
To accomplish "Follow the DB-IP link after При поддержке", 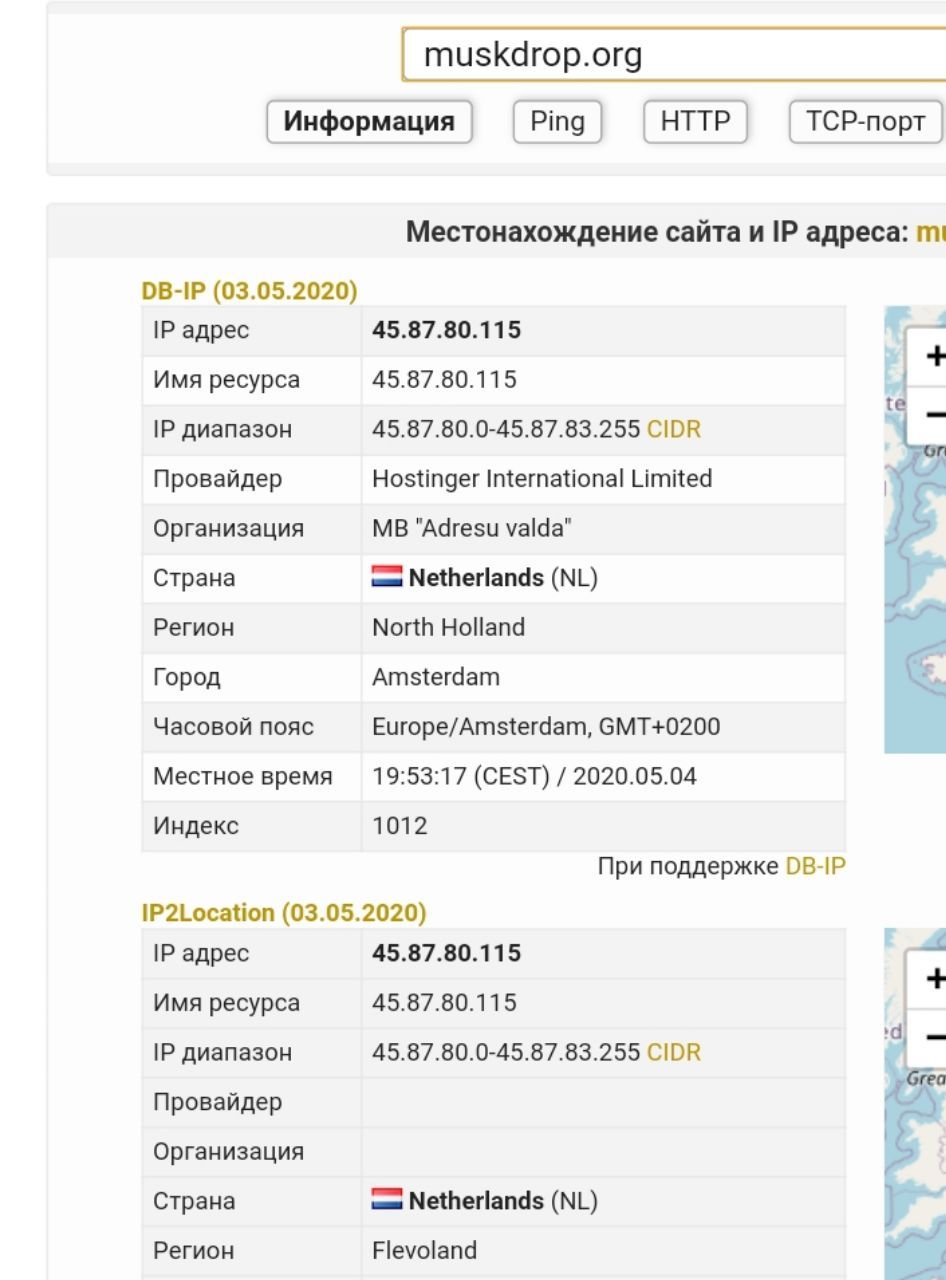I will [815, 867].
